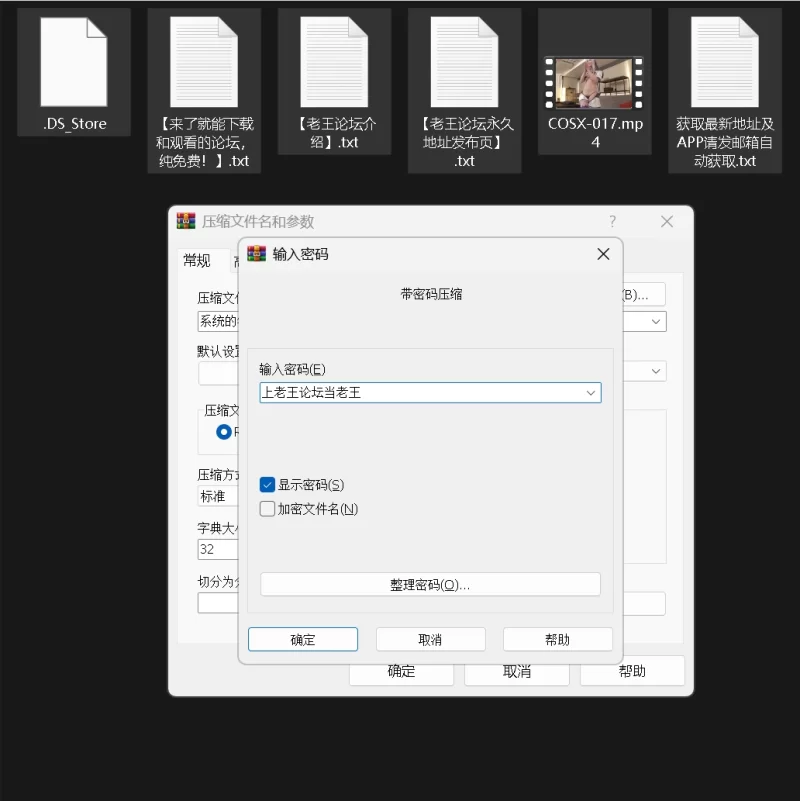
Task: Uncheck the 显示密码 checkbox
Action: [x=267, y=485]
